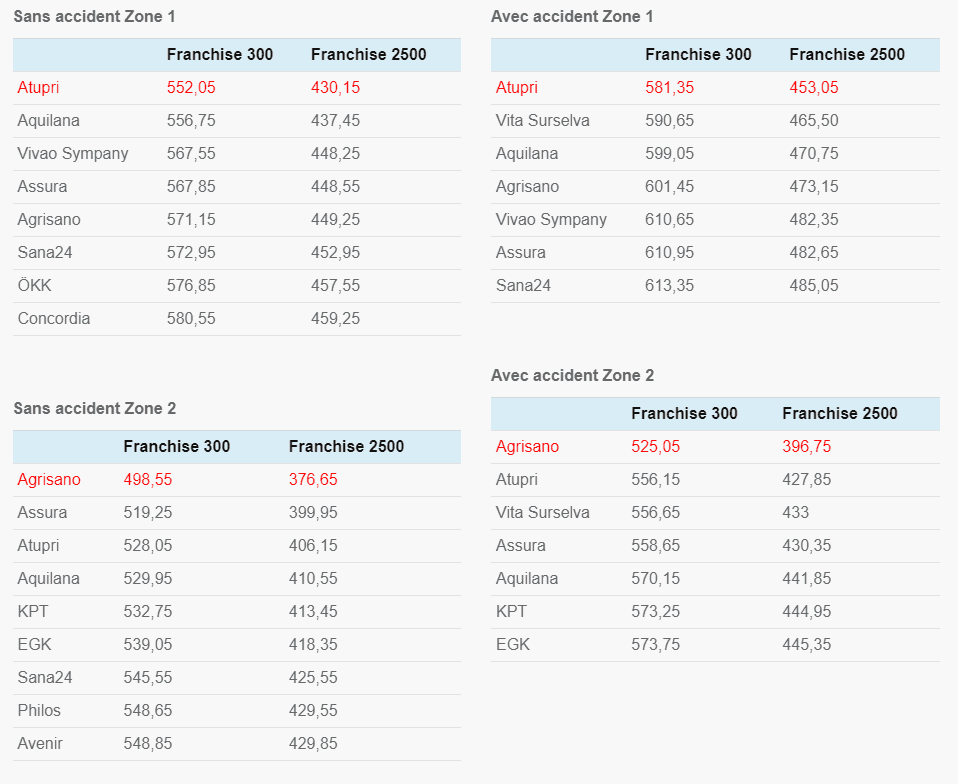Select the value "556,15"
The width and height of the screenshot is (958, 784).
click(x=656, y=480)
